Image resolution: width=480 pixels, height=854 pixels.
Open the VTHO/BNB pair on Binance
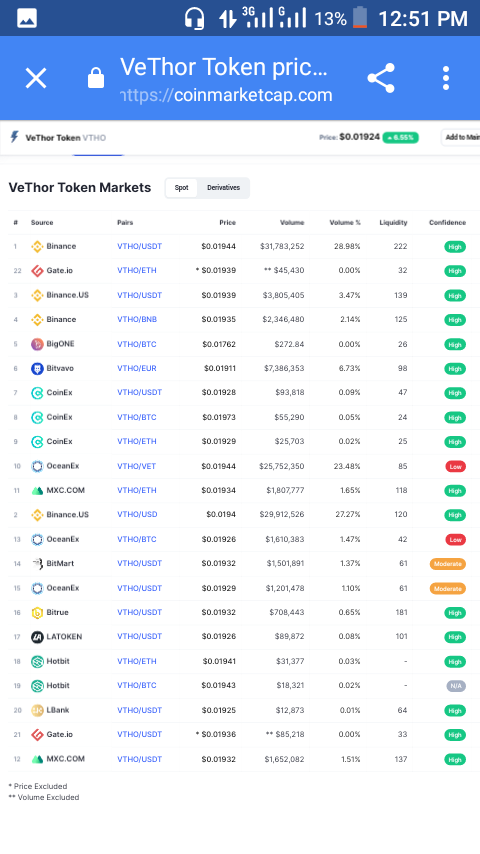point(137,320)
